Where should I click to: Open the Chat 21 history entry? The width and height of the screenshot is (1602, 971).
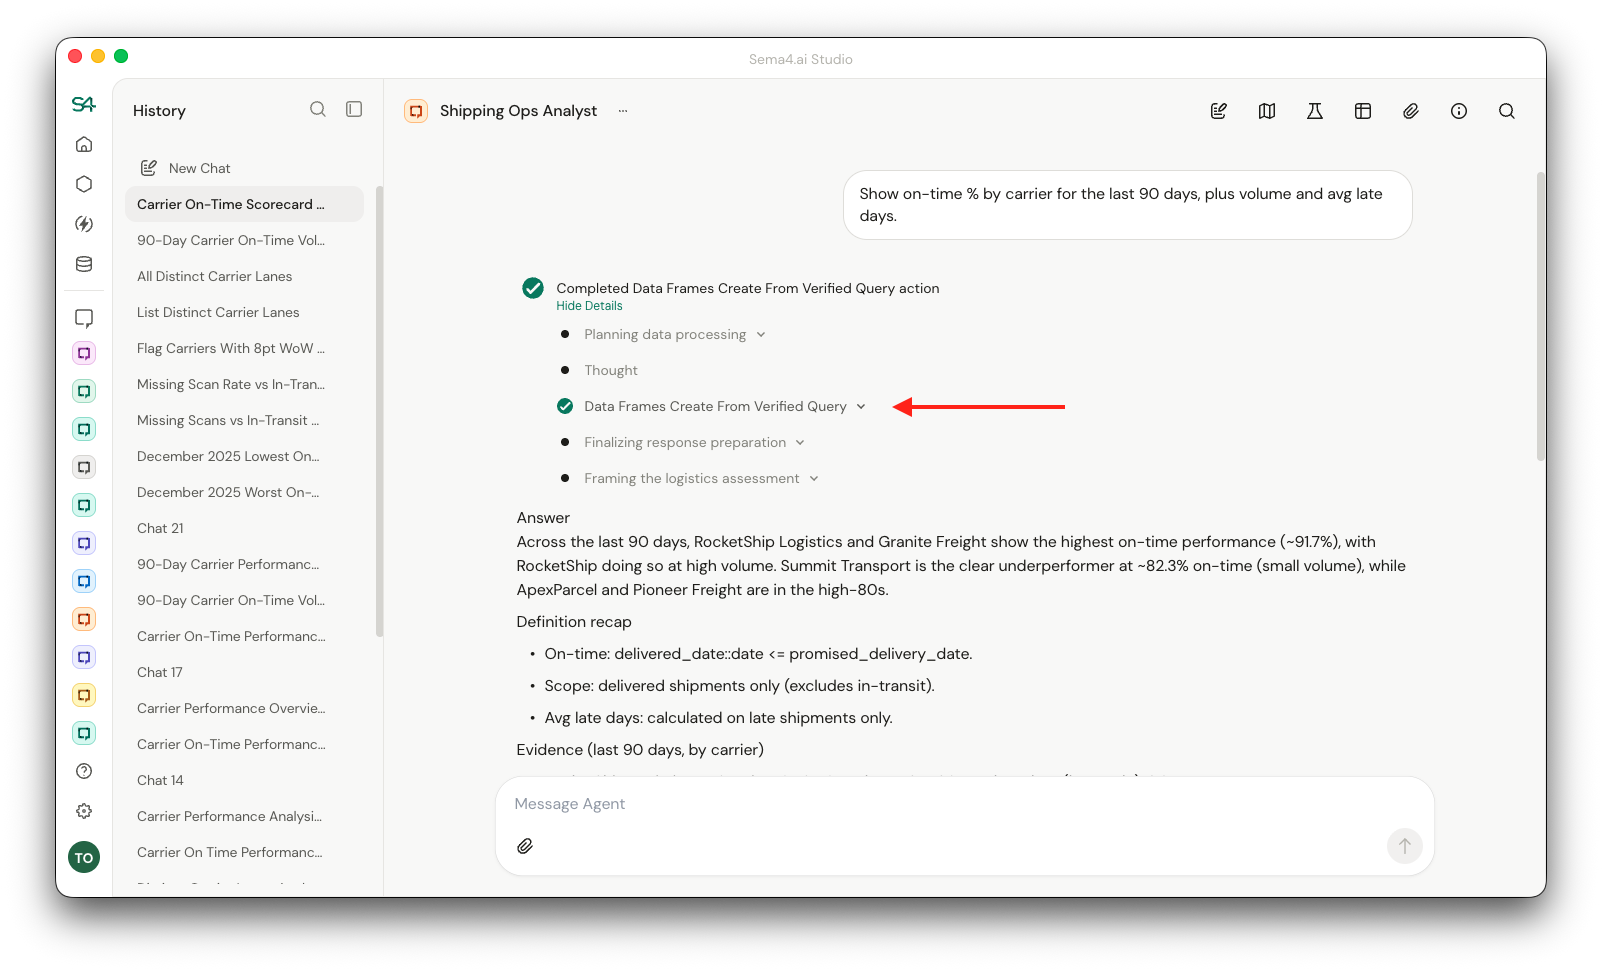pos(160,528)
